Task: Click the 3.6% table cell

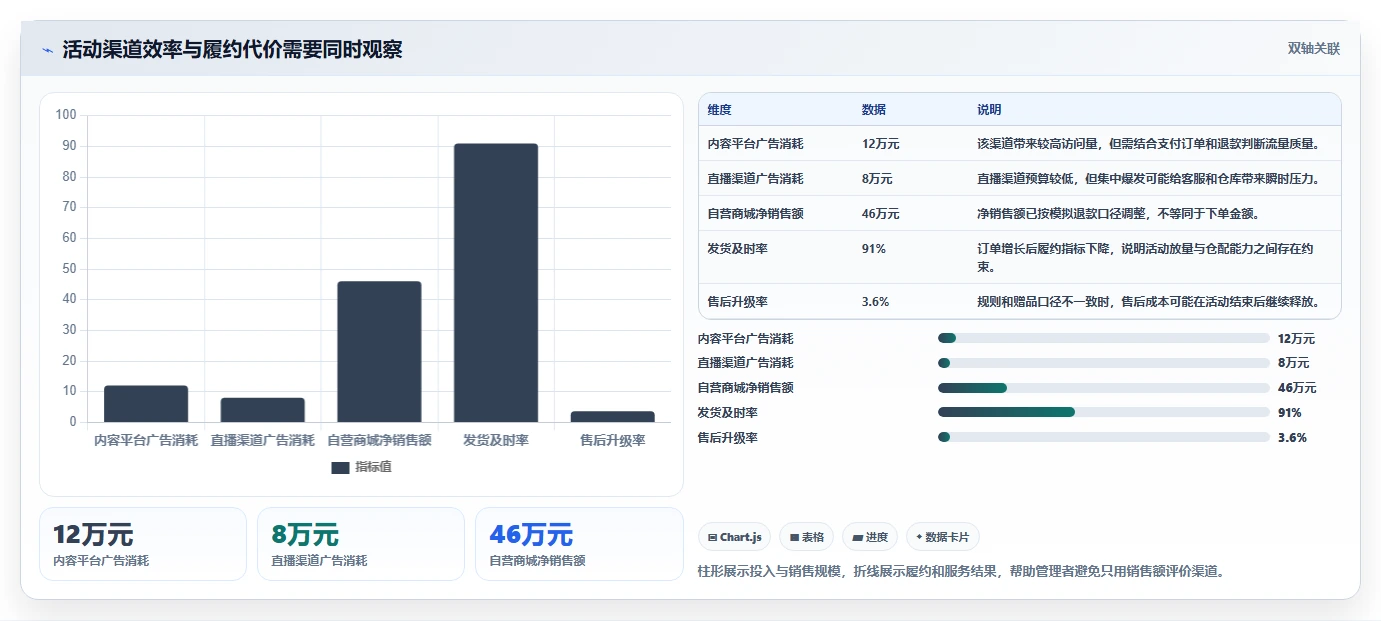Action: pyautogui.click(x=875, y=301)
